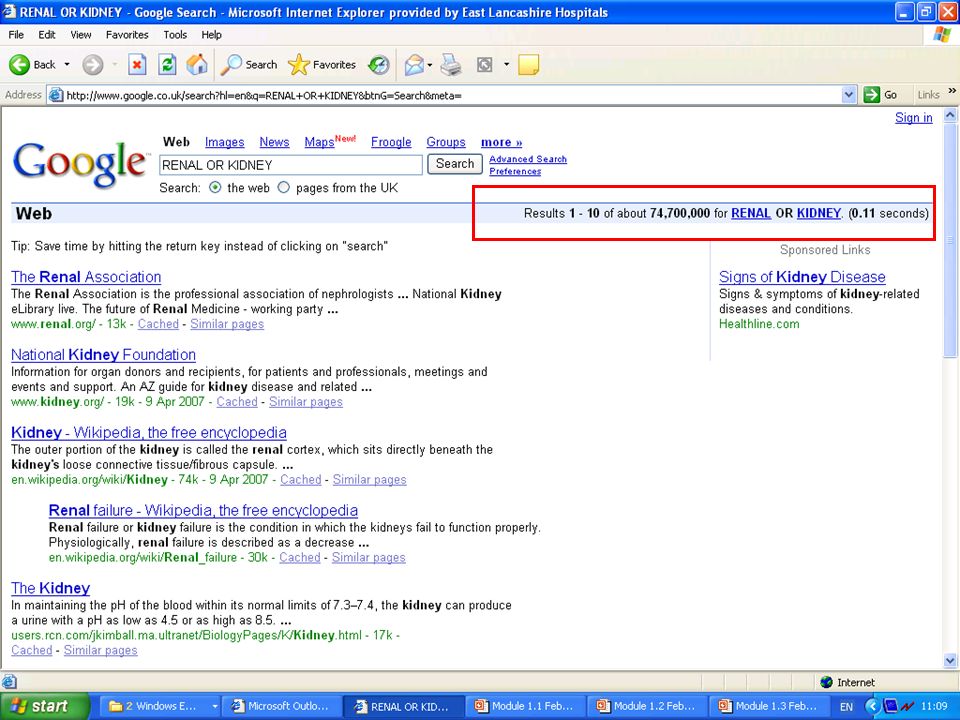Open 'Kidney - Wikipedia' result link
This screenshot has width=960, height=720.
tap(149, 432)
